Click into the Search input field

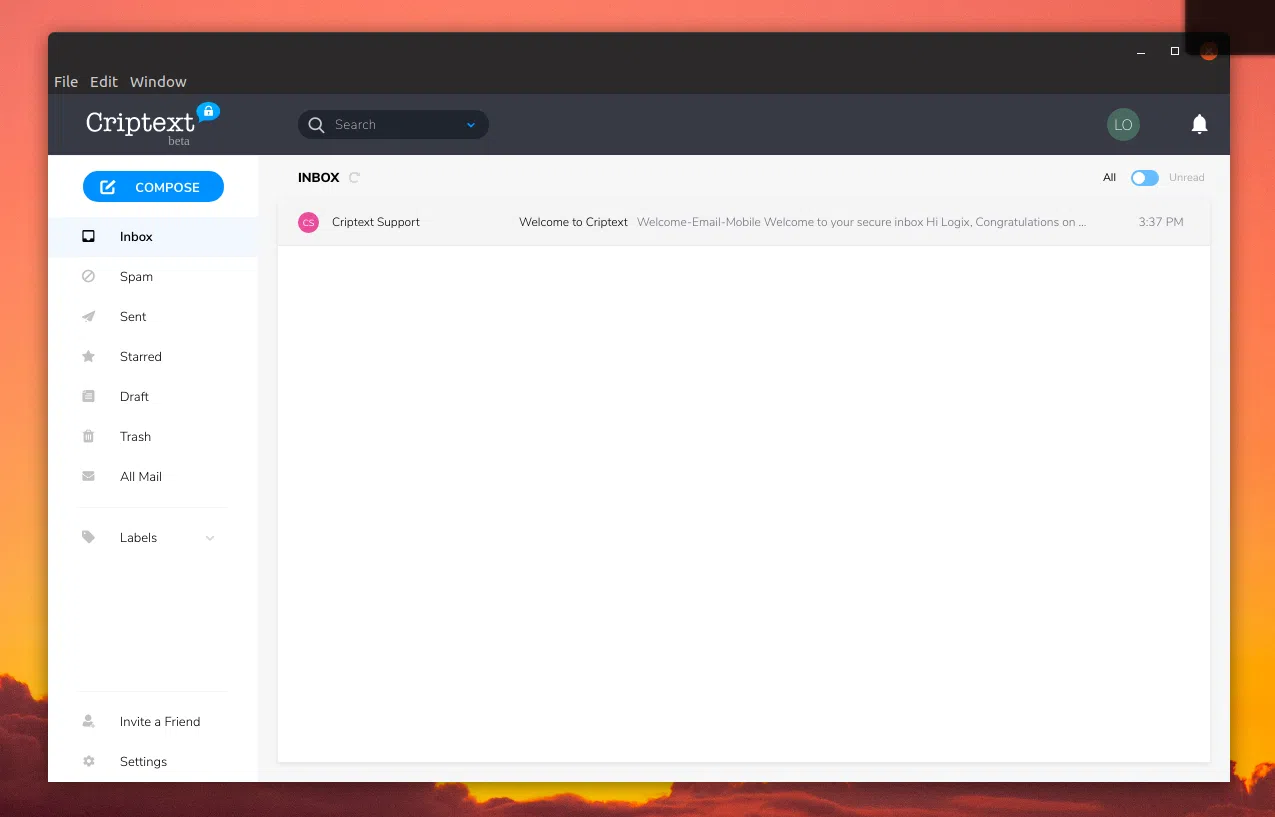[395, 125]
